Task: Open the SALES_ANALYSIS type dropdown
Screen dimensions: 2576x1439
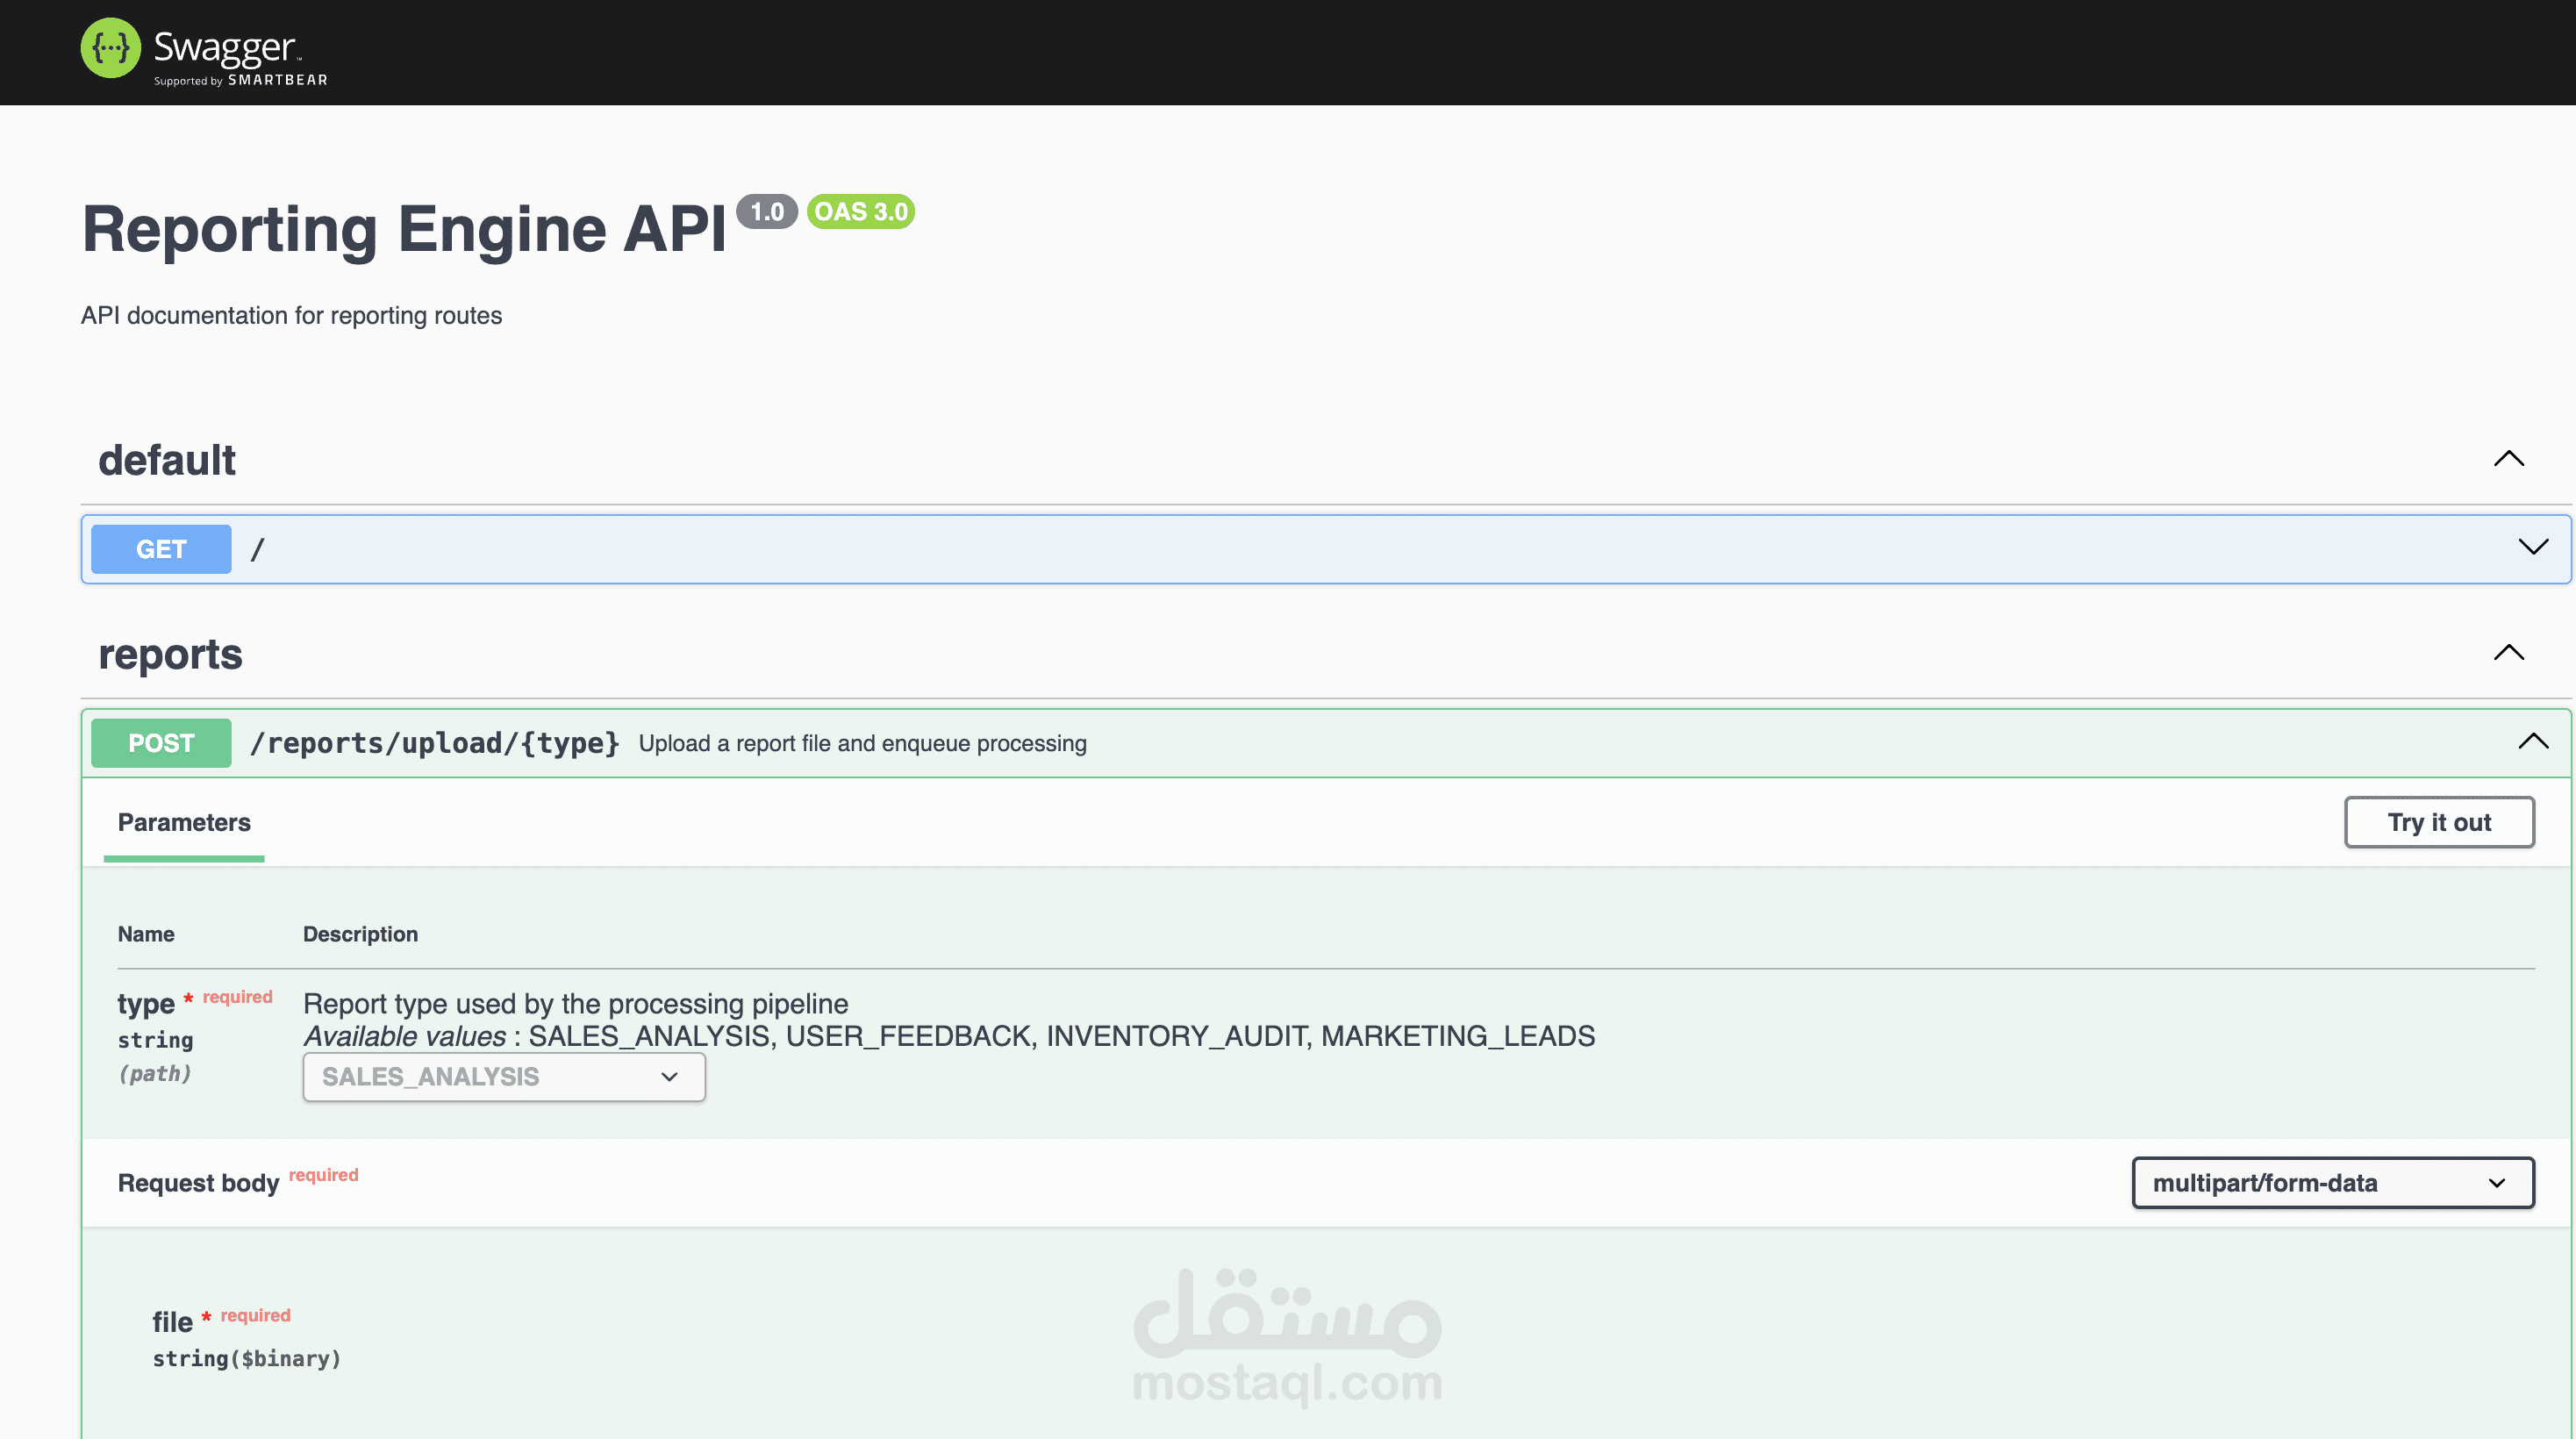Action: click(504, 1077)
